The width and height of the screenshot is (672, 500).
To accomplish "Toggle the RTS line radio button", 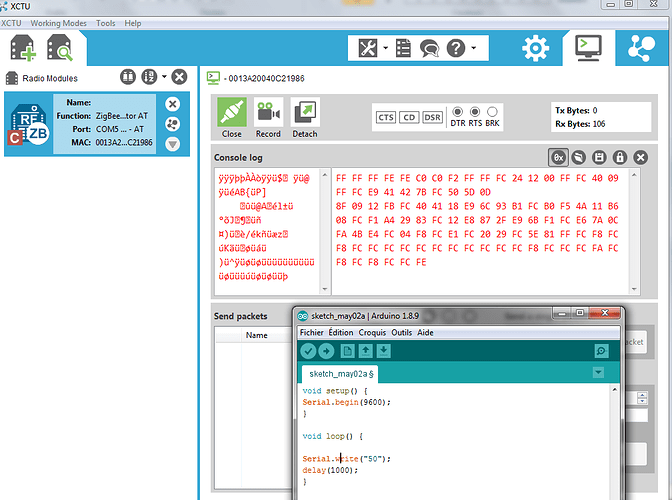I will click(475, 112).
